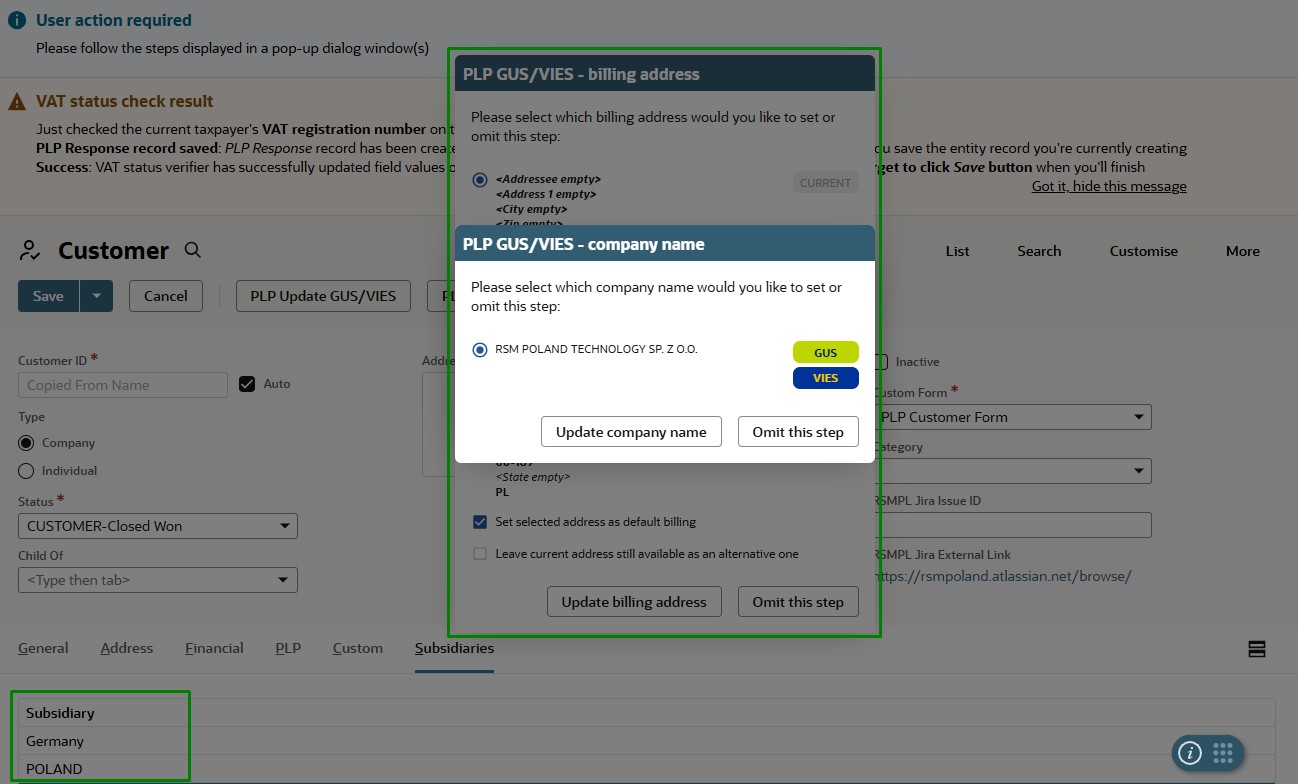Open the Address tab
Image resolution: width=1298 pixels, height=784 pixels.
126,648
